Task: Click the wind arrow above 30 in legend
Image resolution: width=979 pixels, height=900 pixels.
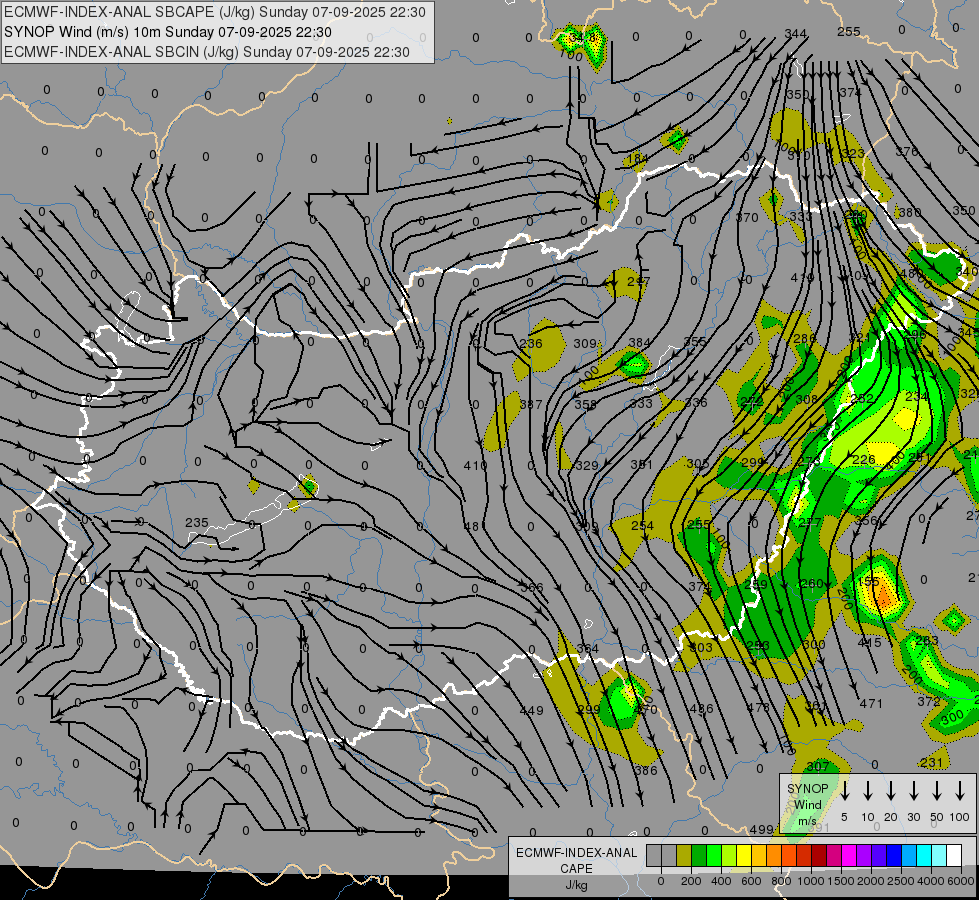Action: click(x=914, y=791)
